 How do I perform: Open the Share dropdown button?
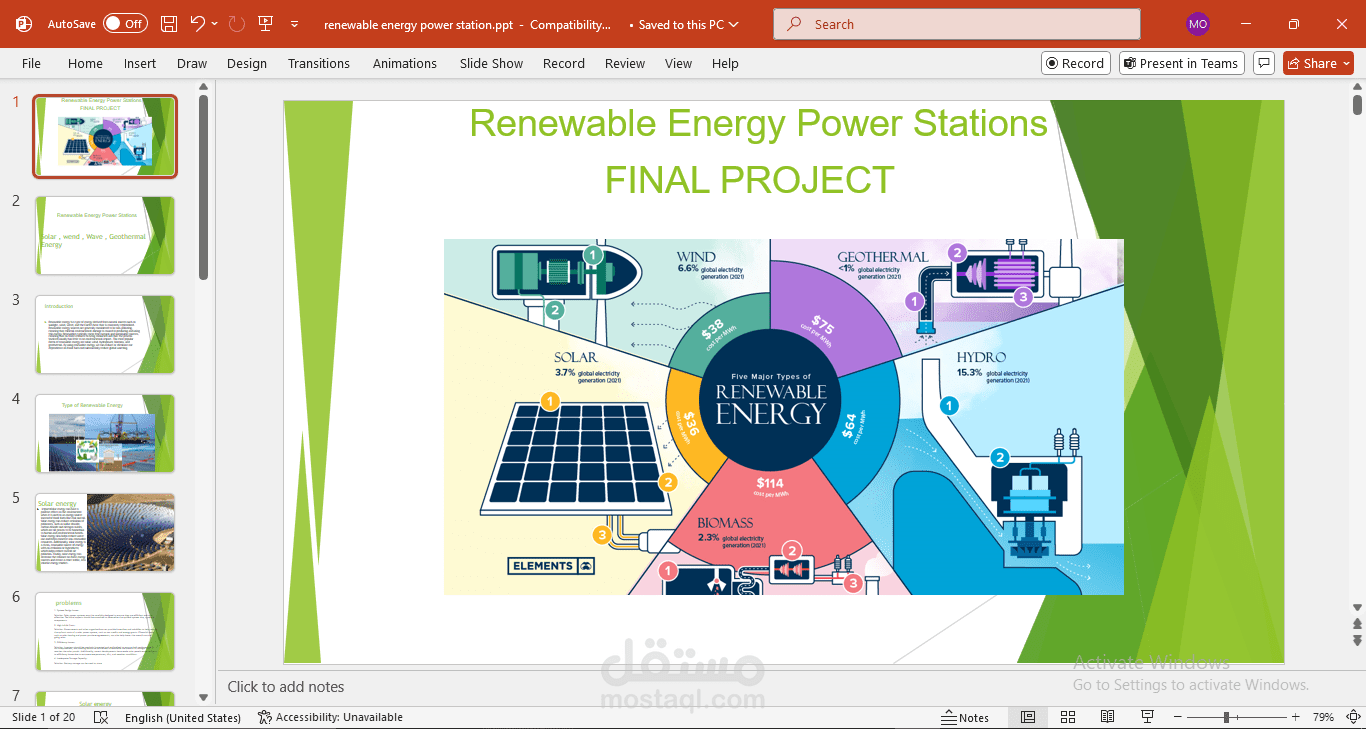[1318, 63]
